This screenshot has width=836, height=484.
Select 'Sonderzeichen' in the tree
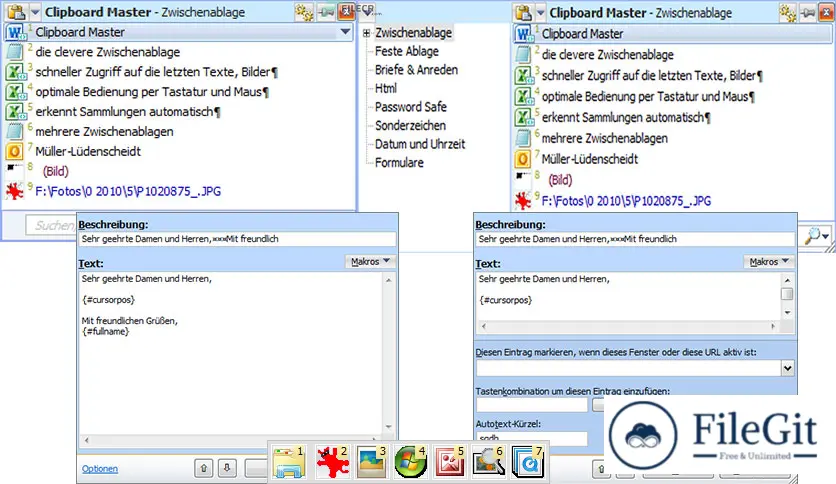pos(410,126)
